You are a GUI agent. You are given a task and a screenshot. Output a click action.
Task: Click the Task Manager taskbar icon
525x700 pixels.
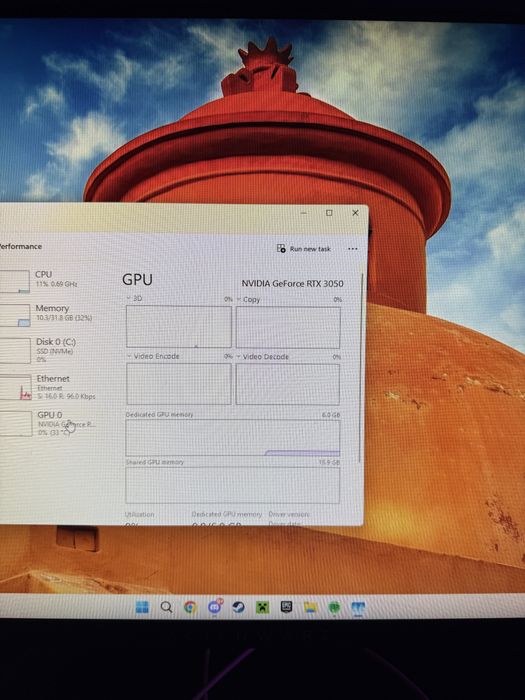coord(358,608)
